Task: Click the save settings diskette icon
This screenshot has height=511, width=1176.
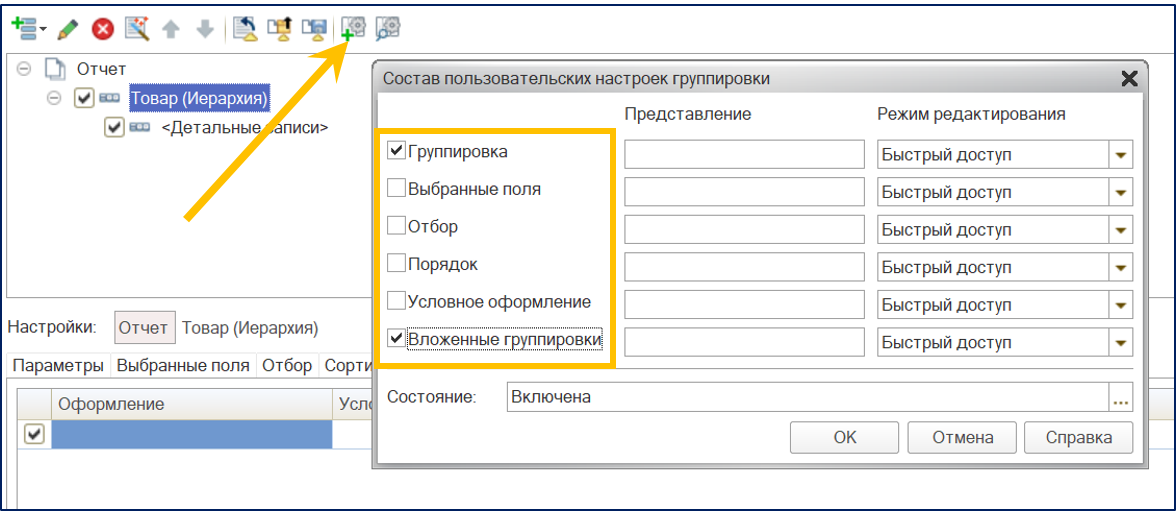Action: coord(314,29)
